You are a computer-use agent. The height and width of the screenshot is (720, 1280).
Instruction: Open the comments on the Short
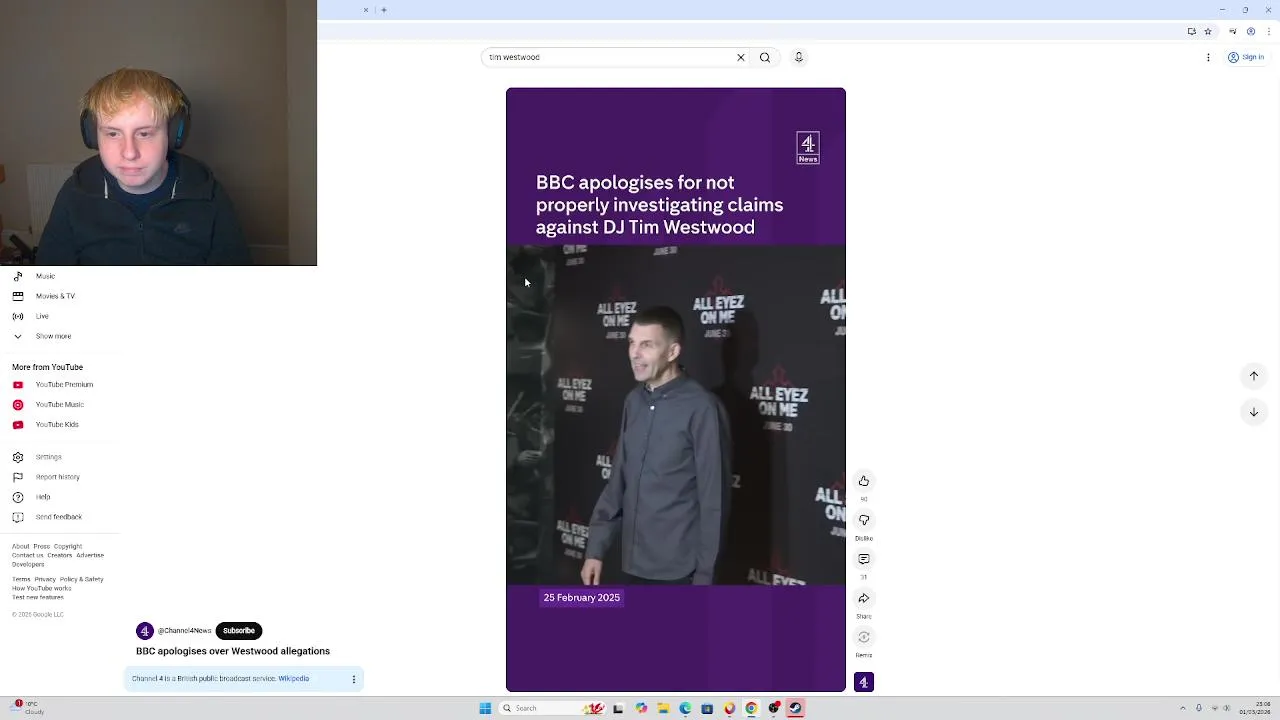(864, 559)
